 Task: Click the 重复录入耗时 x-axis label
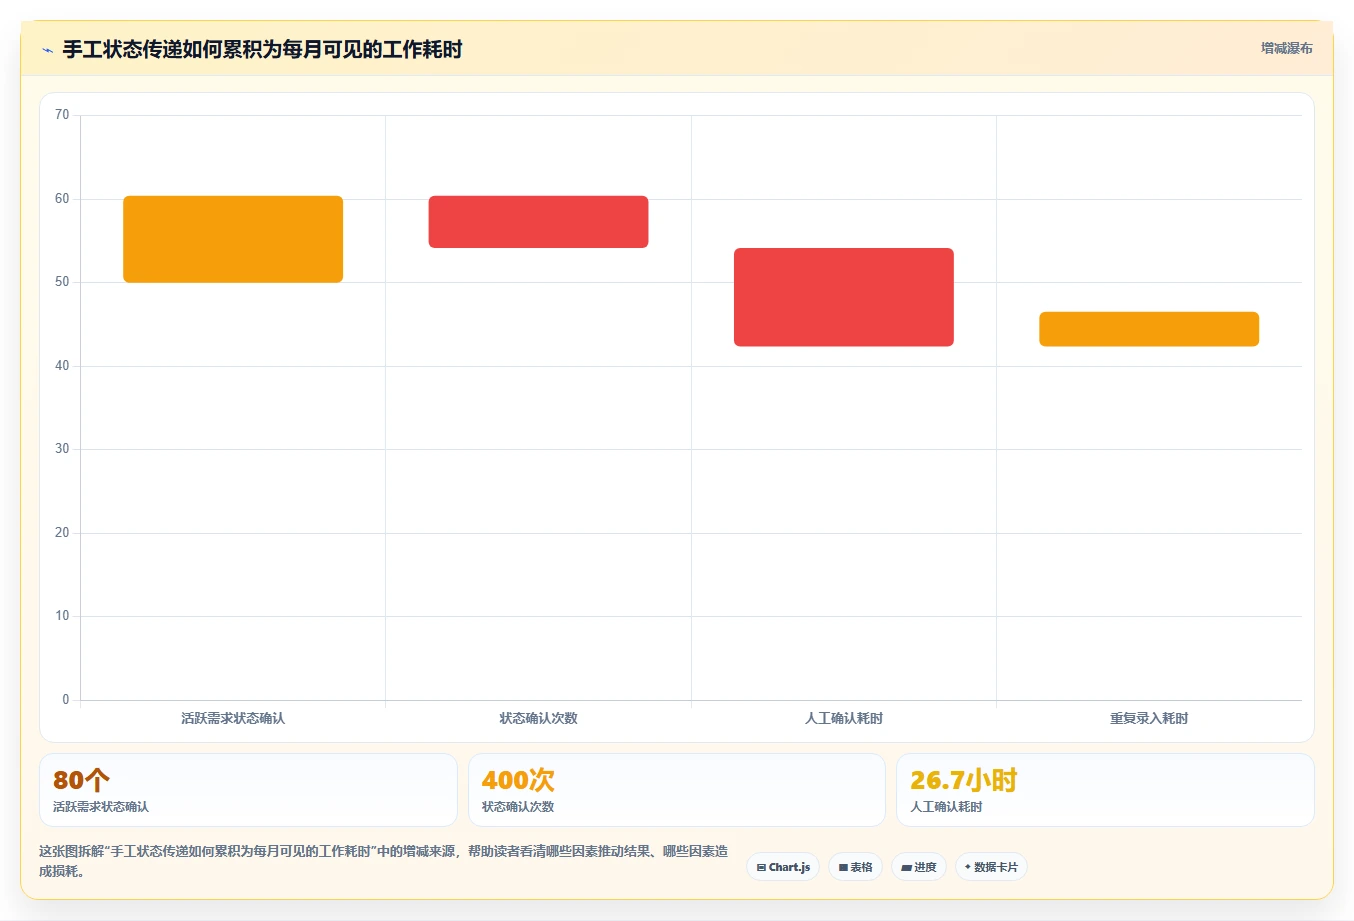click(1149, 718)
